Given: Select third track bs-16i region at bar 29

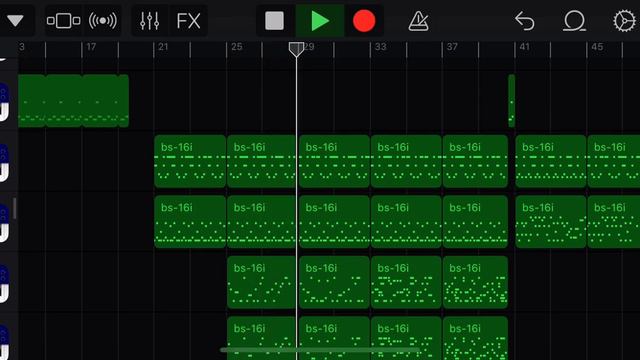Looking at the screenshot, I should click(x=334, y=222).
